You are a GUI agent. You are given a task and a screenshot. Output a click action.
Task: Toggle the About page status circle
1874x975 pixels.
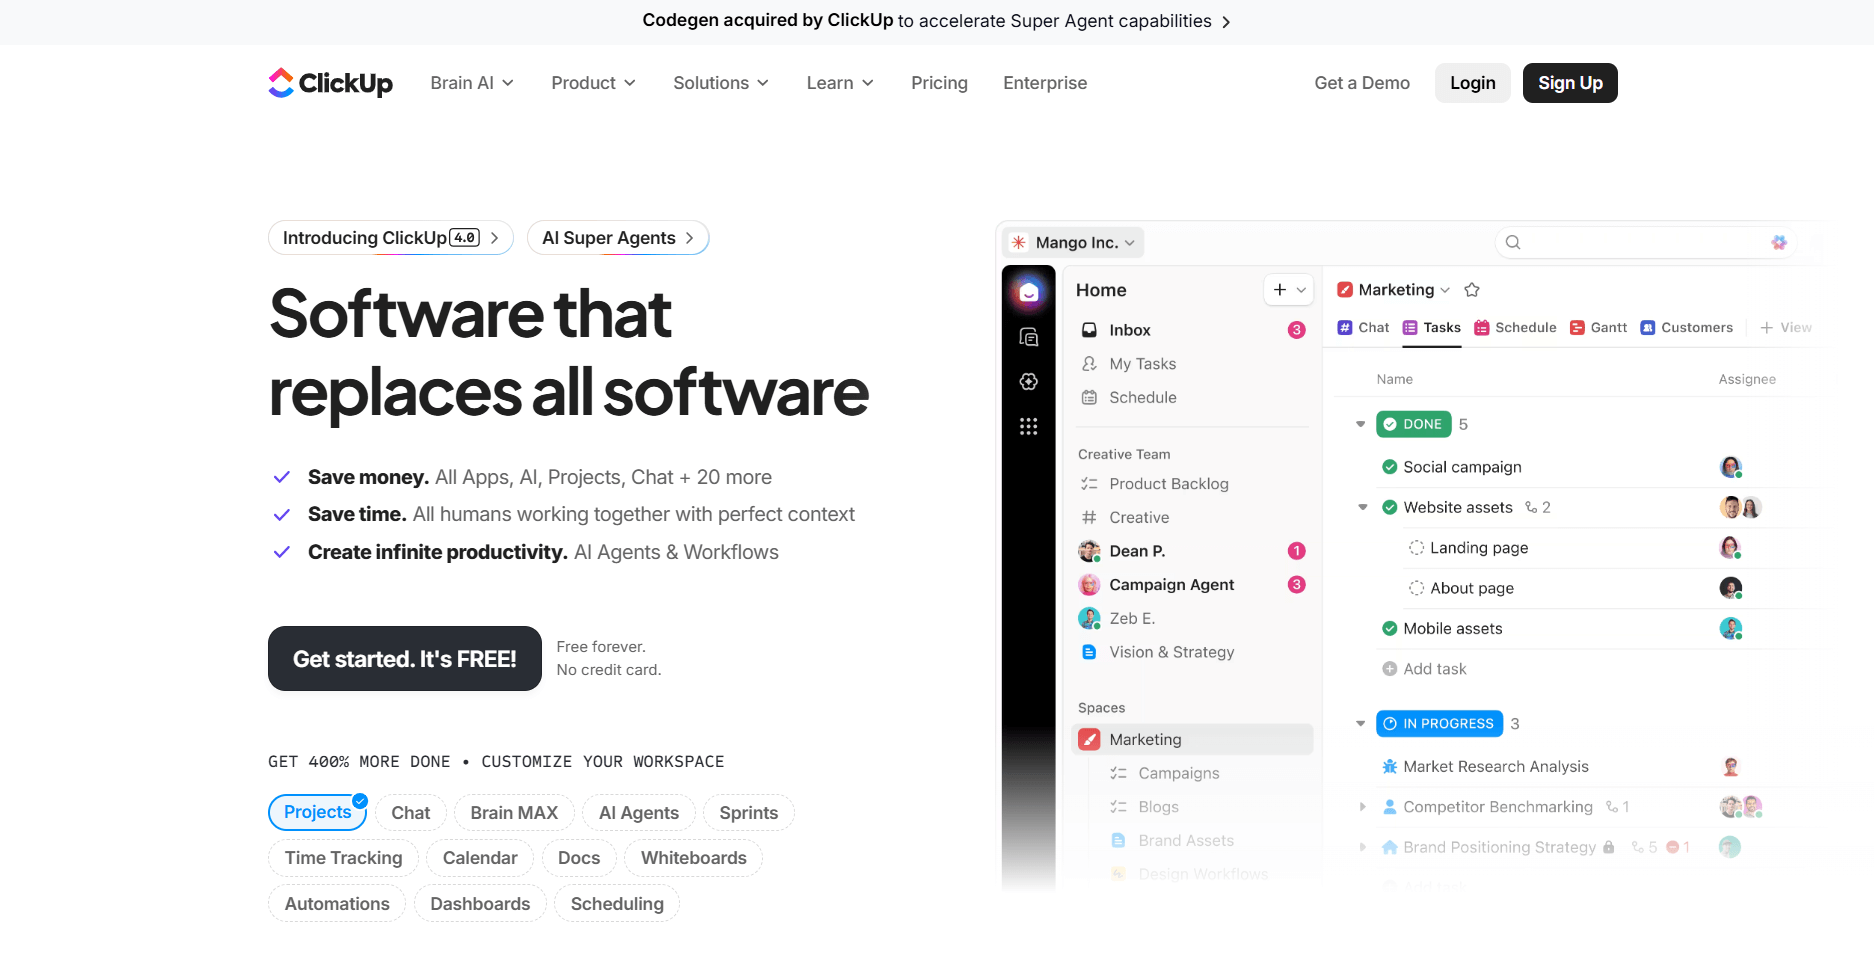(1417, 588)
